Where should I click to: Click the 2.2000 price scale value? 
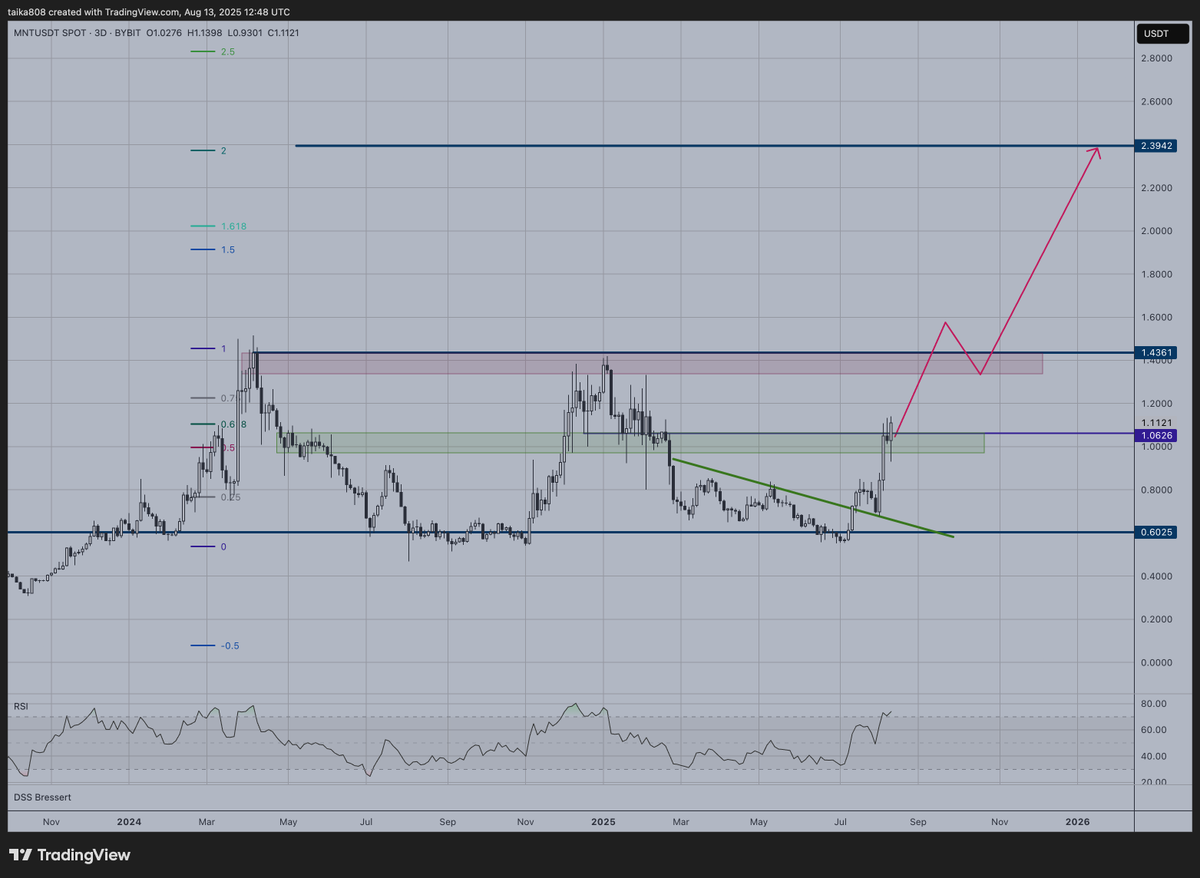1156,188
